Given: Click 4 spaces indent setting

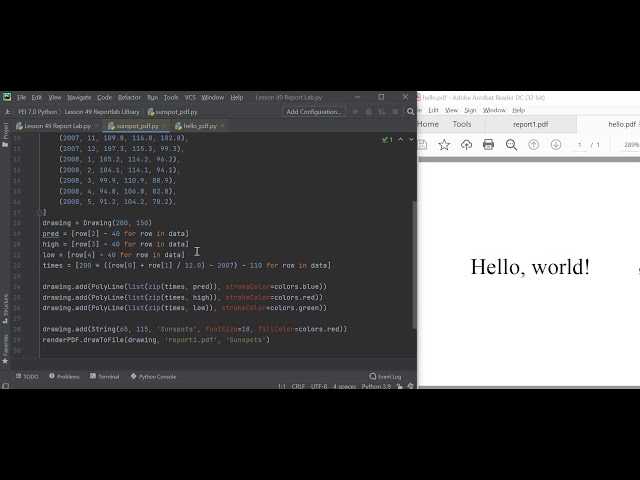Looking at the screenshot, I should 344,386.
